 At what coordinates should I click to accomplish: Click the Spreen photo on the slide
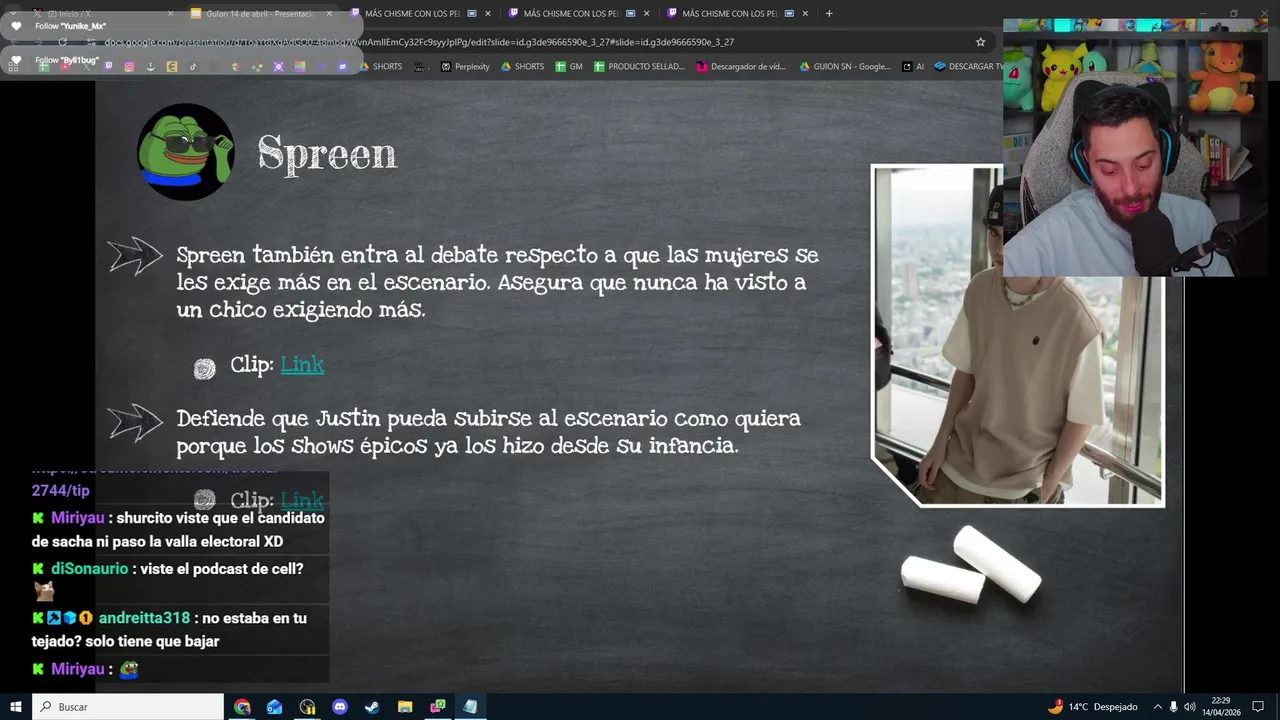(x=1018, y=336)
